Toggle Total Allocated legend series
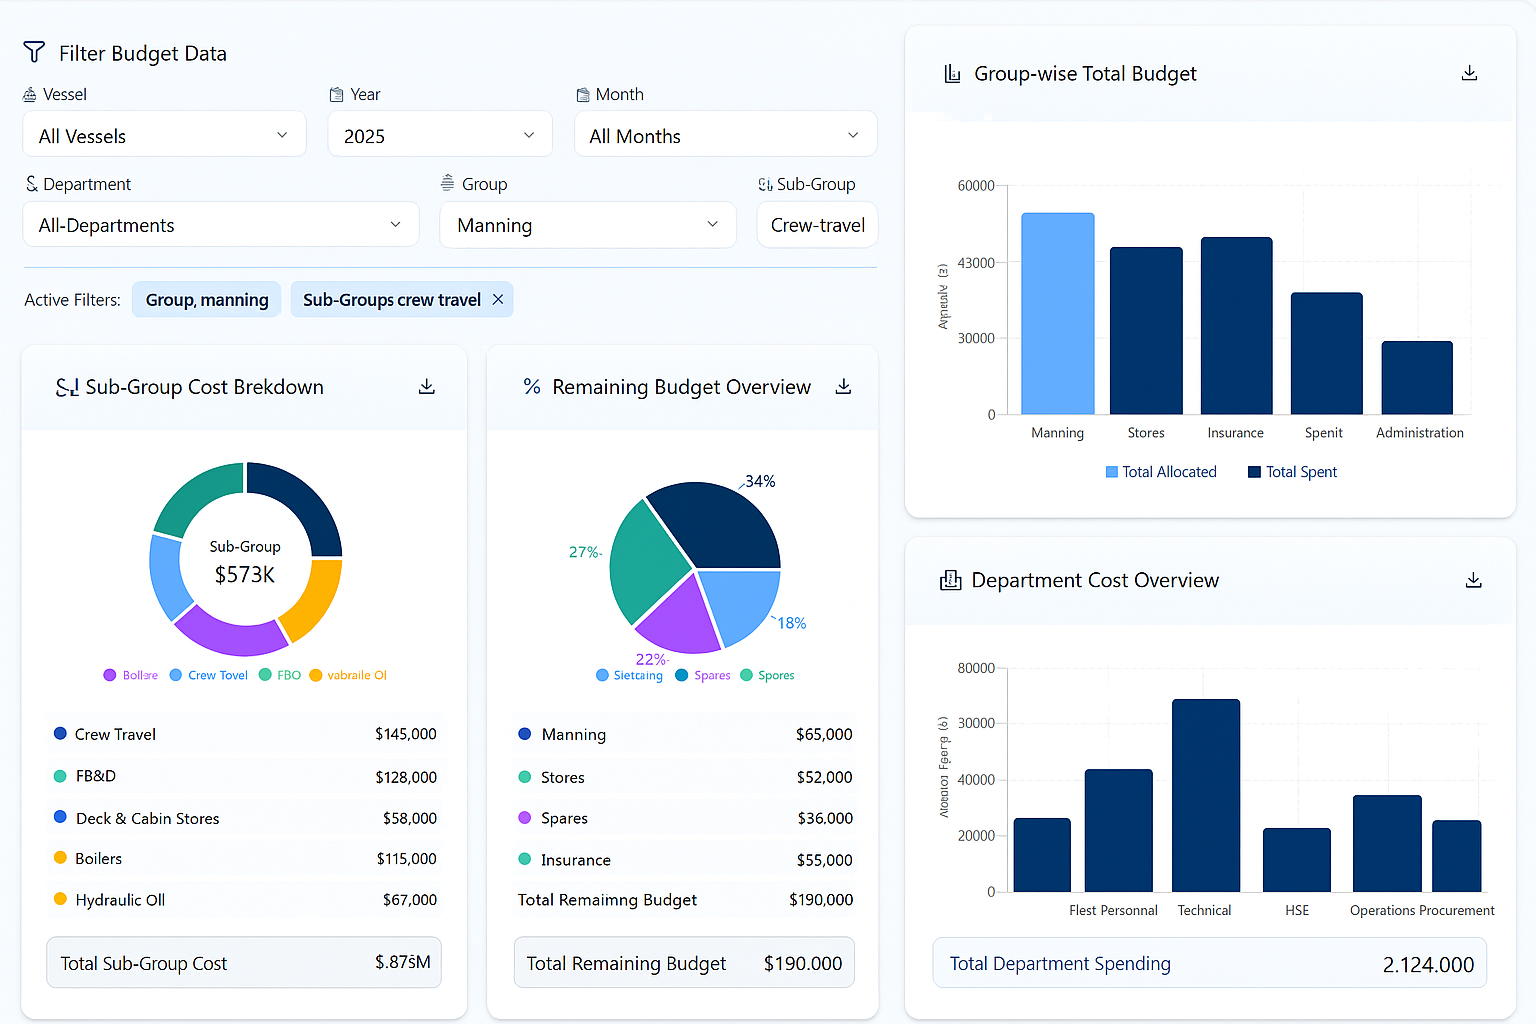 (x=1160, y=472)
